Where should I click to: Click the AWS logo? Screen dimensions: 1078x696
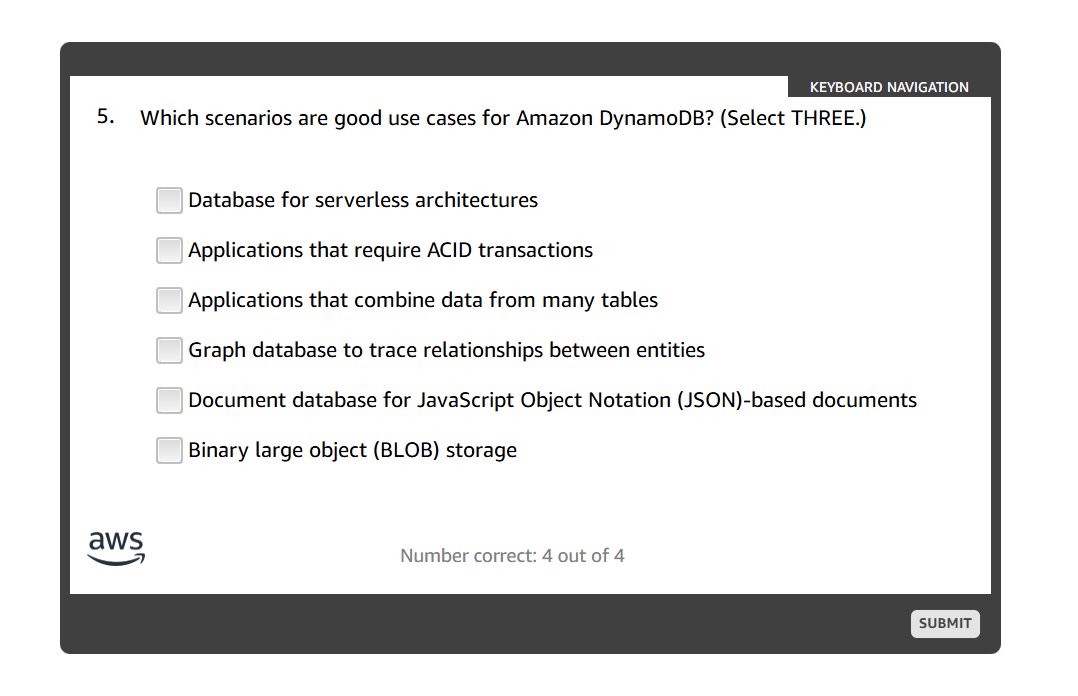pos(115,545)
